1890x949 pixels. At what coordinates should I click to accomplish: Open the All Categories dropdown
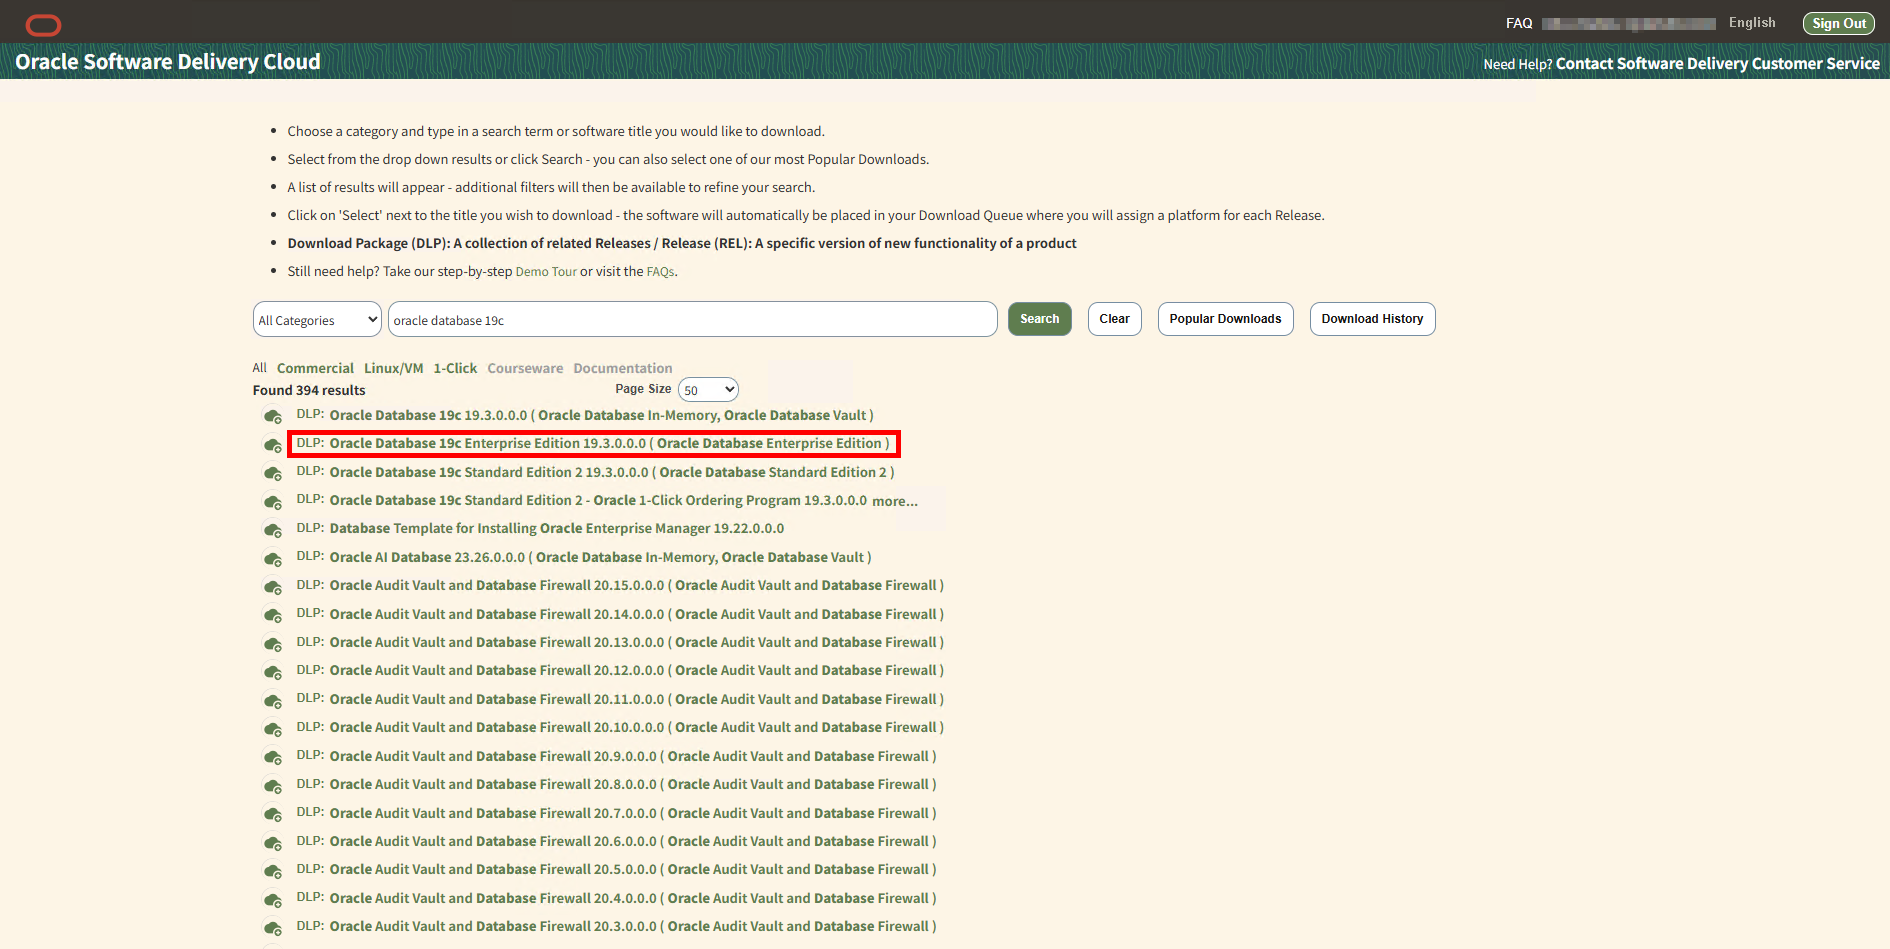tap(317, 320)
